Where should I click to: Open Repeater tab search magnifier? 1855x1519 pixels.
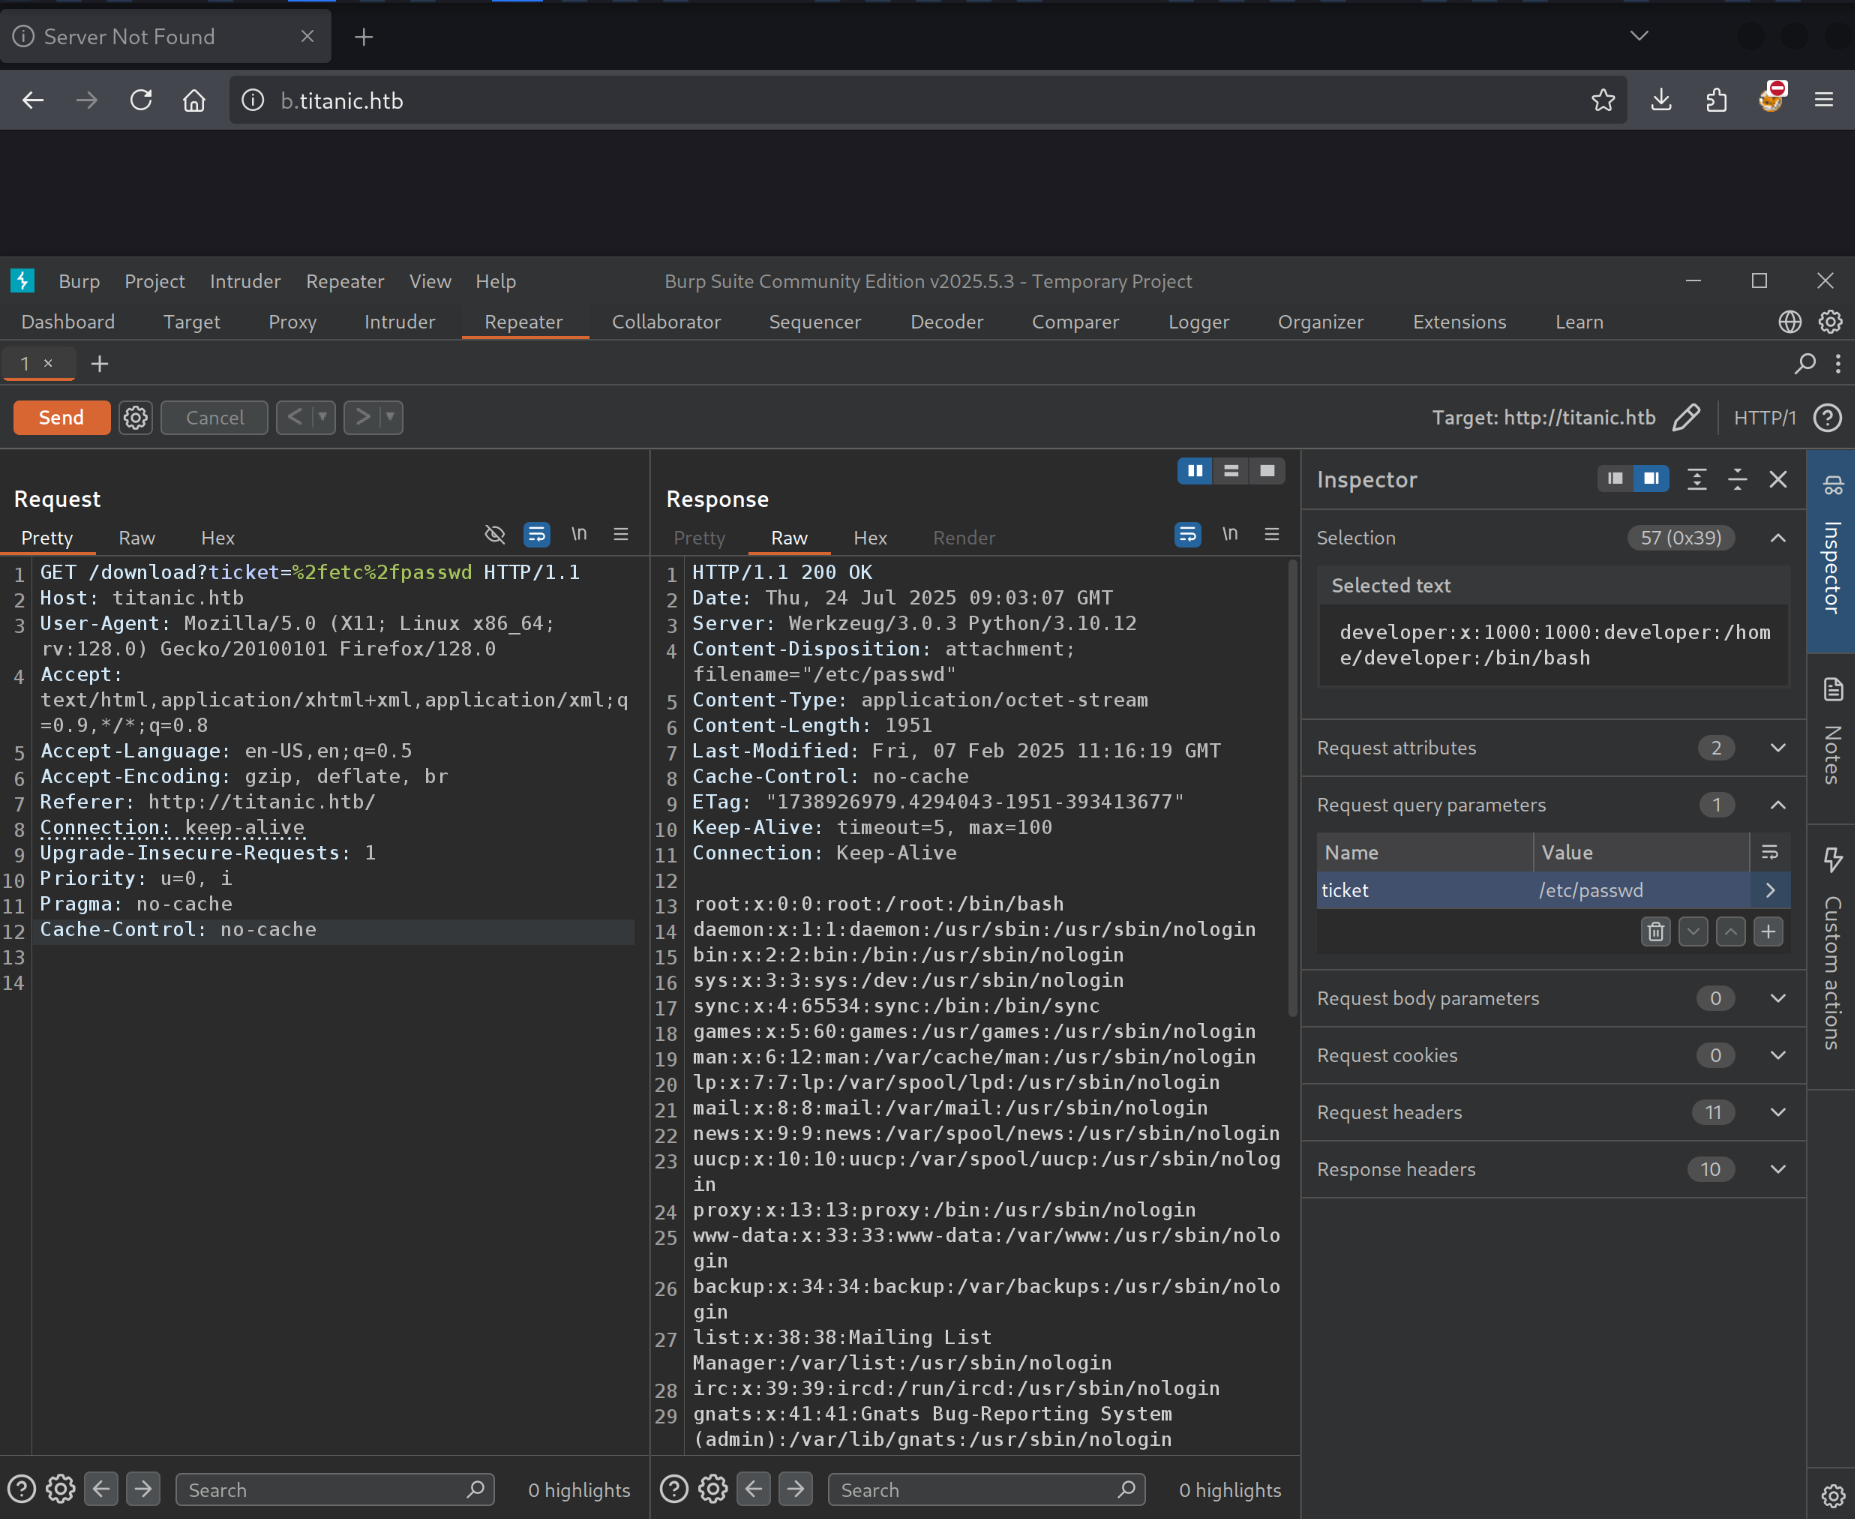pyautogui.click(x=1805, y=364)
